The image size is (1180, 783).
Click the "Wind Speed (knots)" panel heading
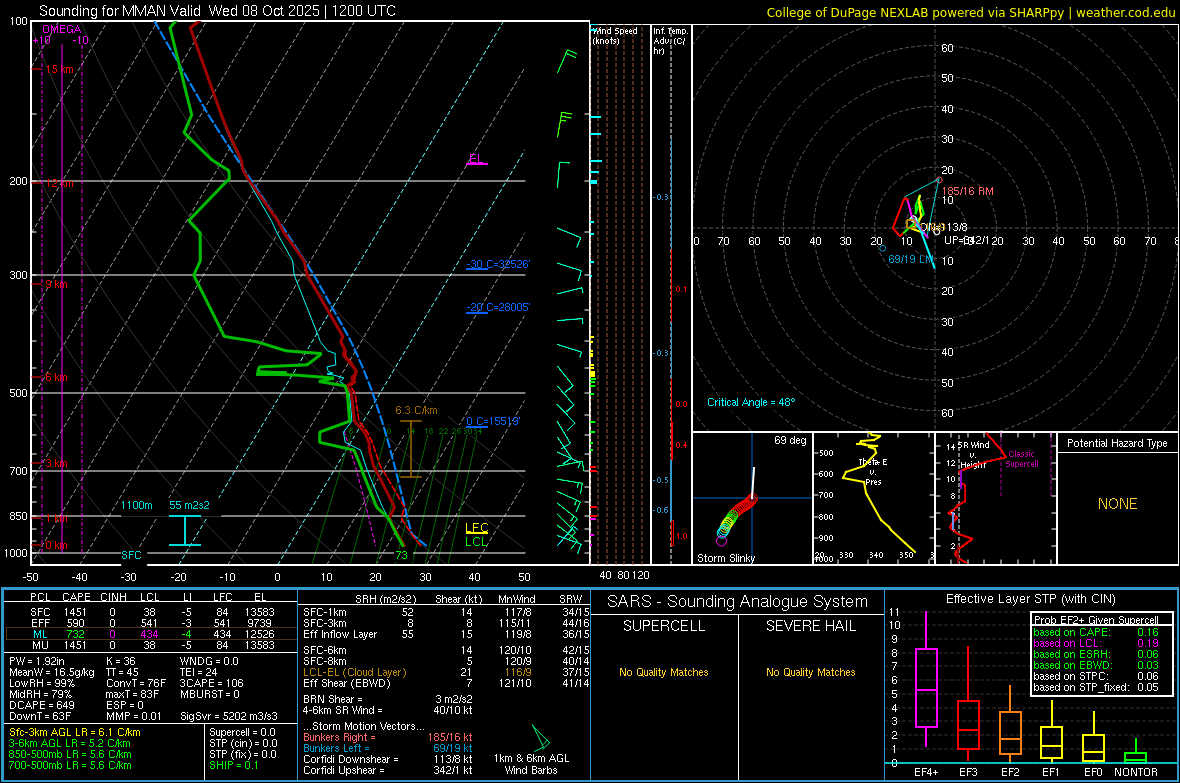pyautogui.click(x=615, y=36)
